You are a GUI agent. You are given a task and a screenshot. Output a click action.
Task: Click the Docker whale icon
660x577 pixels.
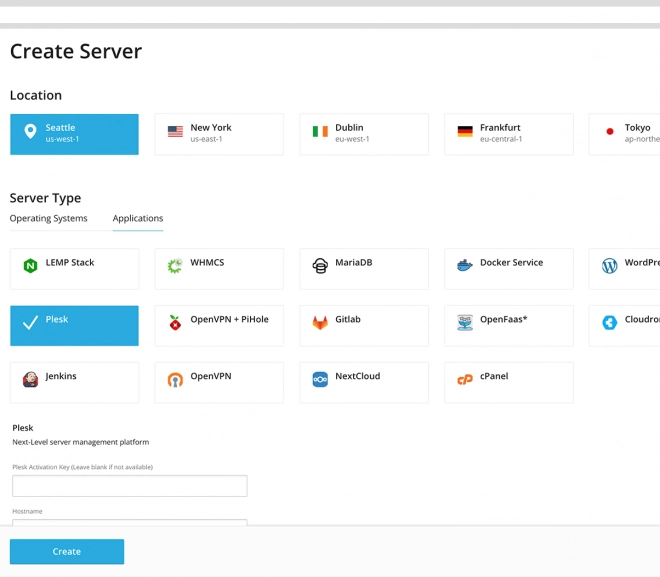465,266
